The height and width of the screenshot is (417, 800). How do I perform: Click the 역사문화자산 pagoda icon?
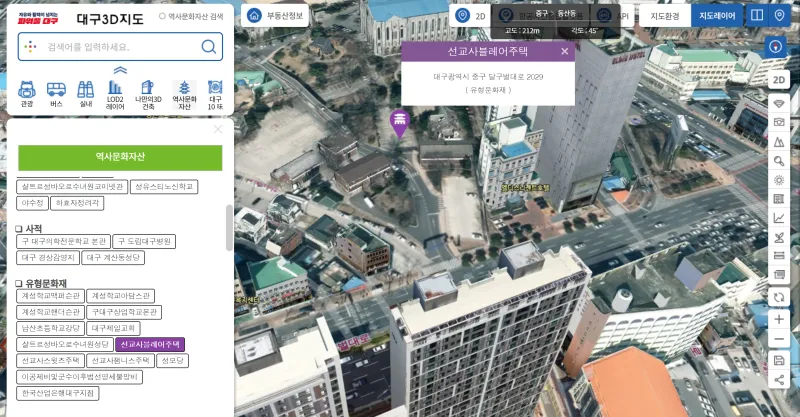pos(183,89)
